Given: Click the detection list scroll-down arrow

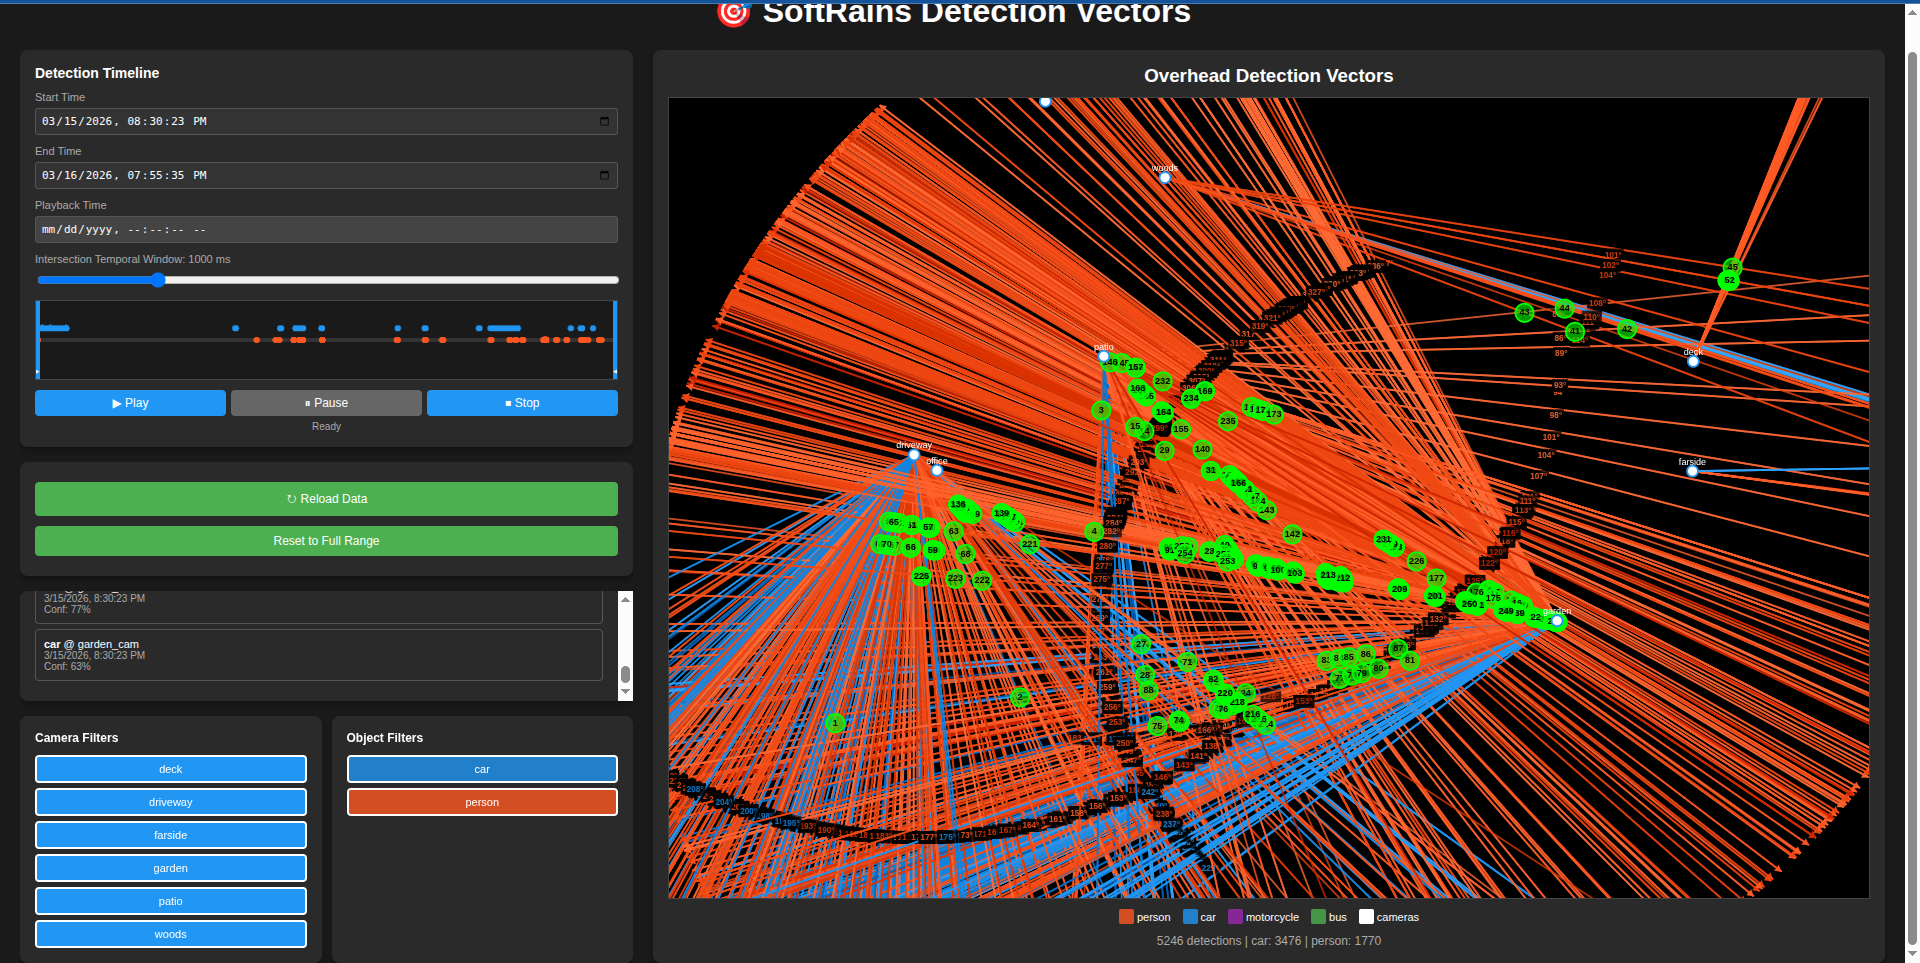Looking at the screenshot, I should (626, 692).
